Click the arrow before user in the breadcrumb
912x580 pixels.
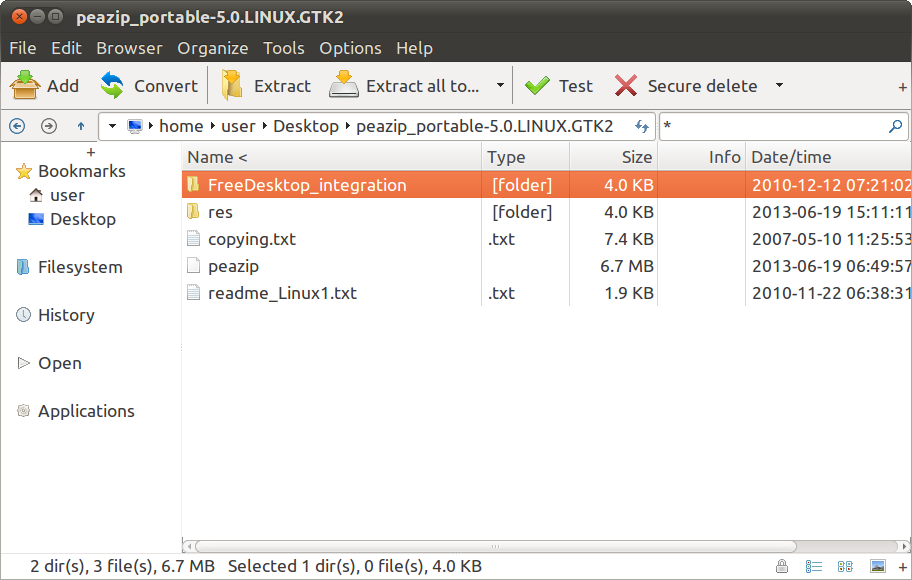pos(213,126)
